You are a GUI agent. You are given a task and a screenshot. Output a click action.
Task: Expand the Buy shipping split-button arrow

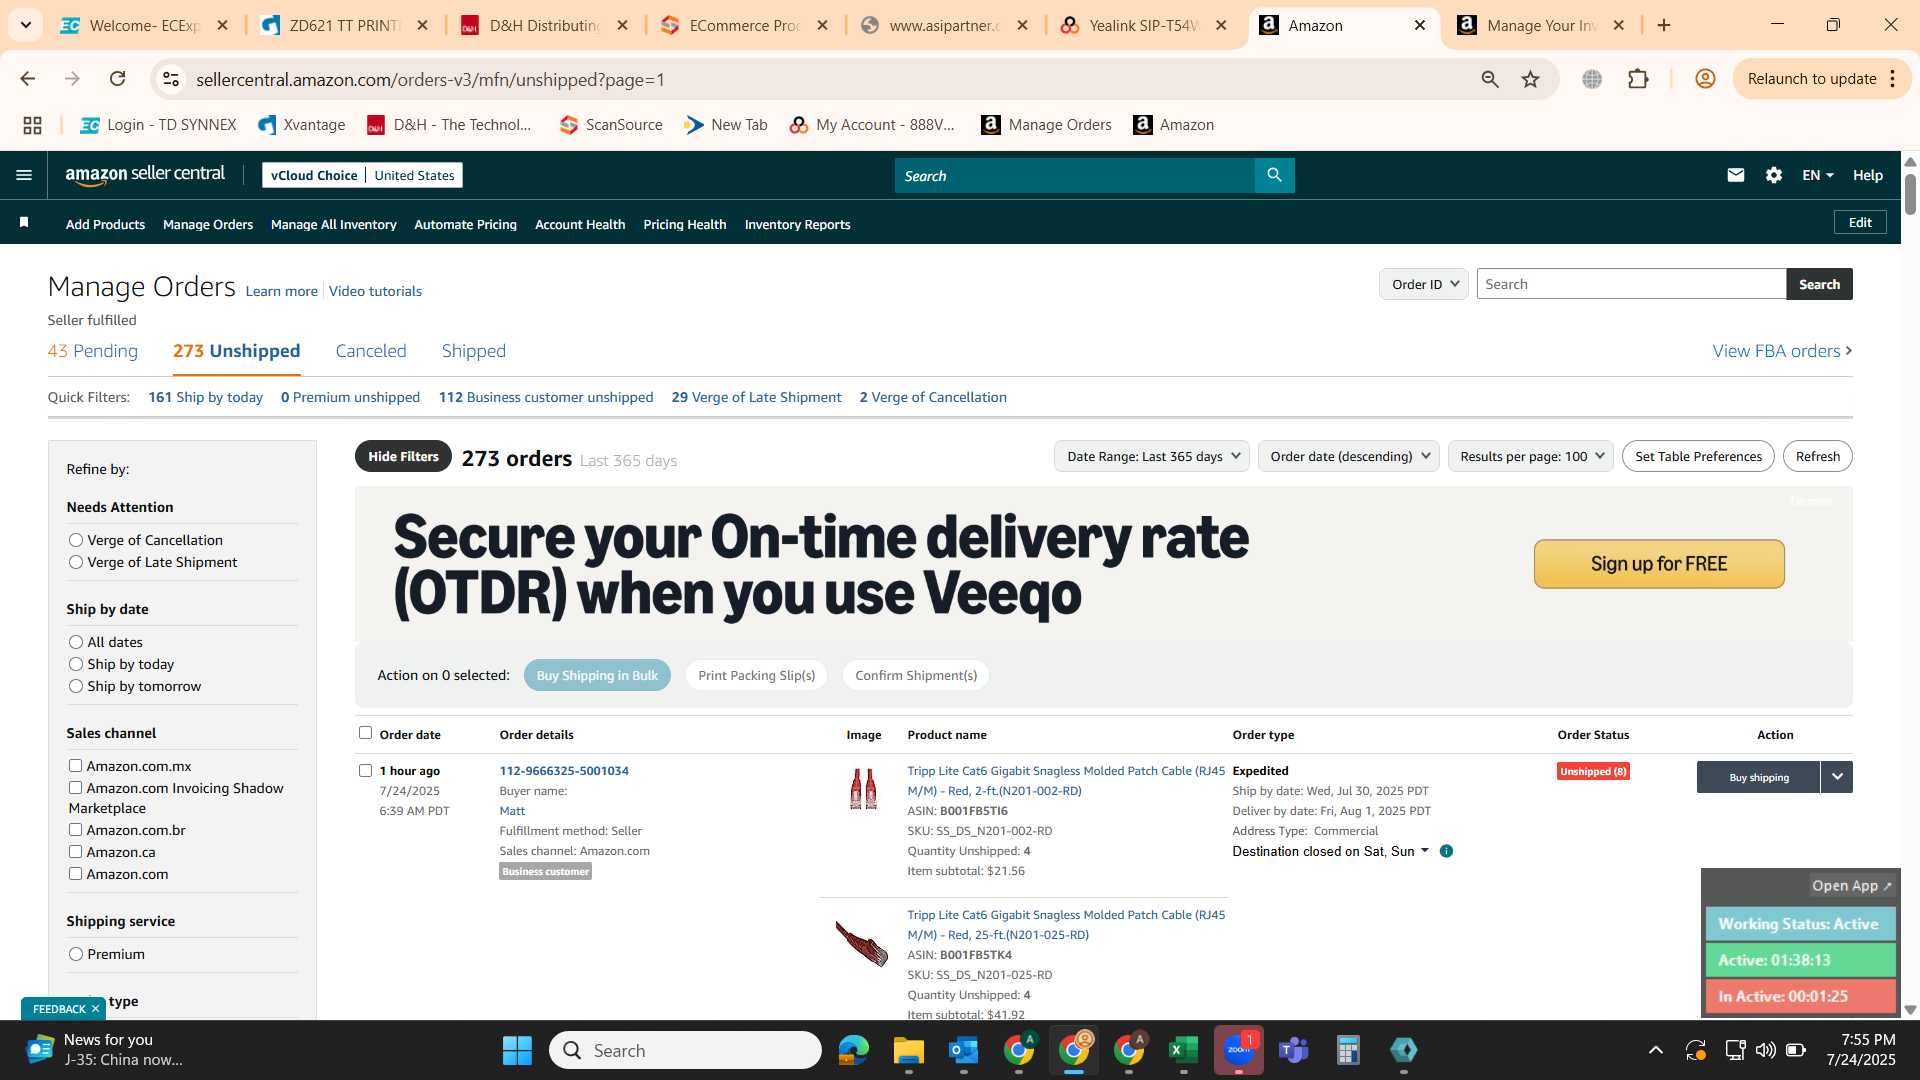1837,777
